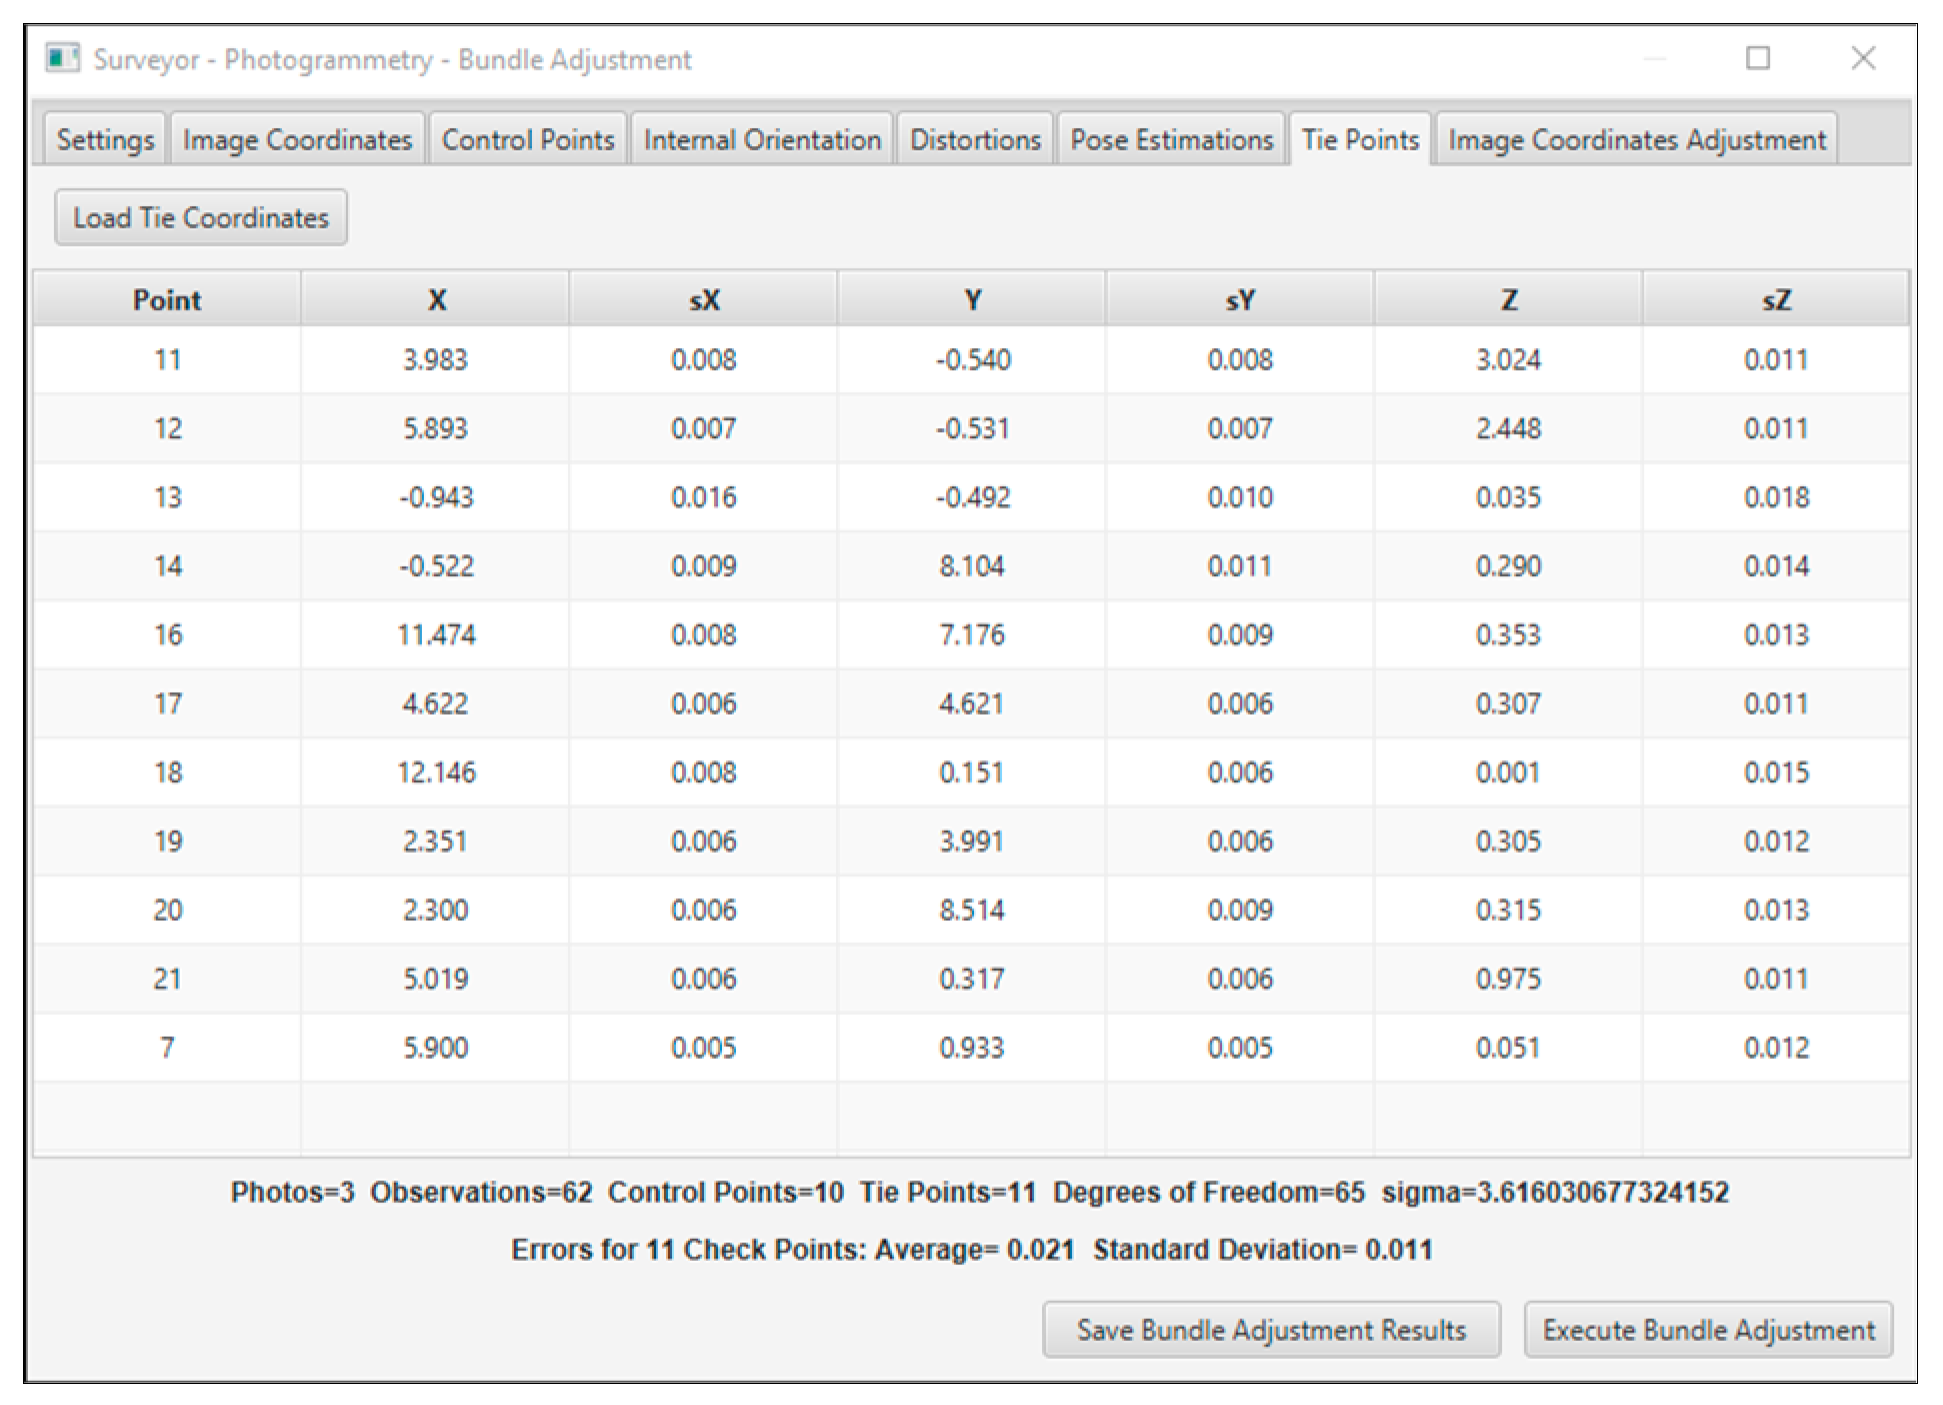Select the row for point 16

pyautogui.click(x=167, y=635)
